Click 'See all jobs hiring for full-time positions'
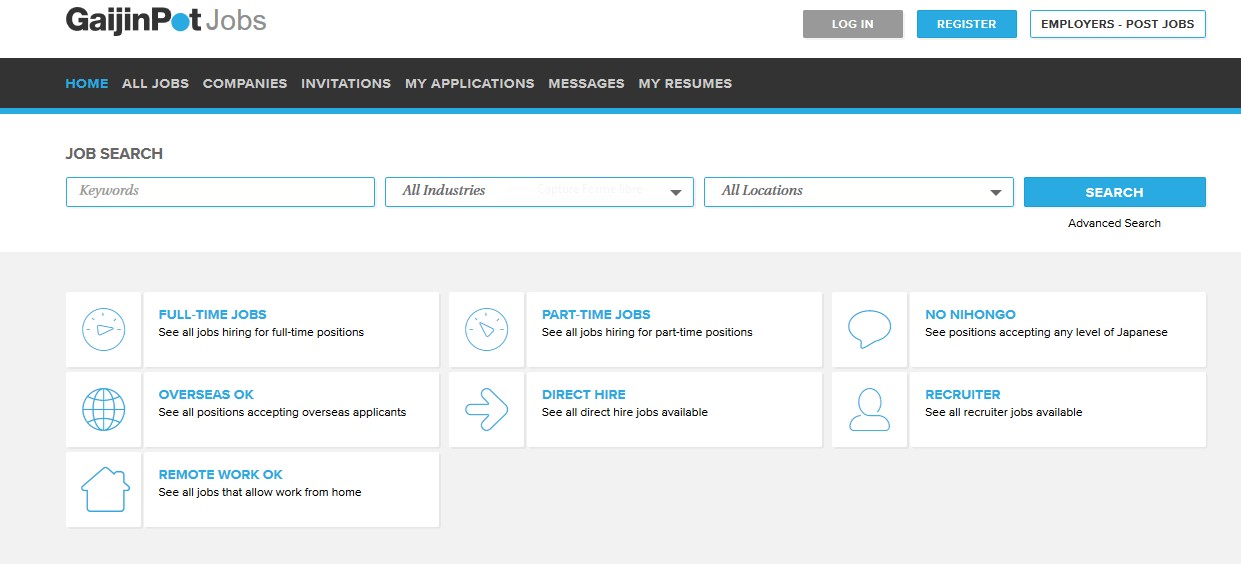 261,332
